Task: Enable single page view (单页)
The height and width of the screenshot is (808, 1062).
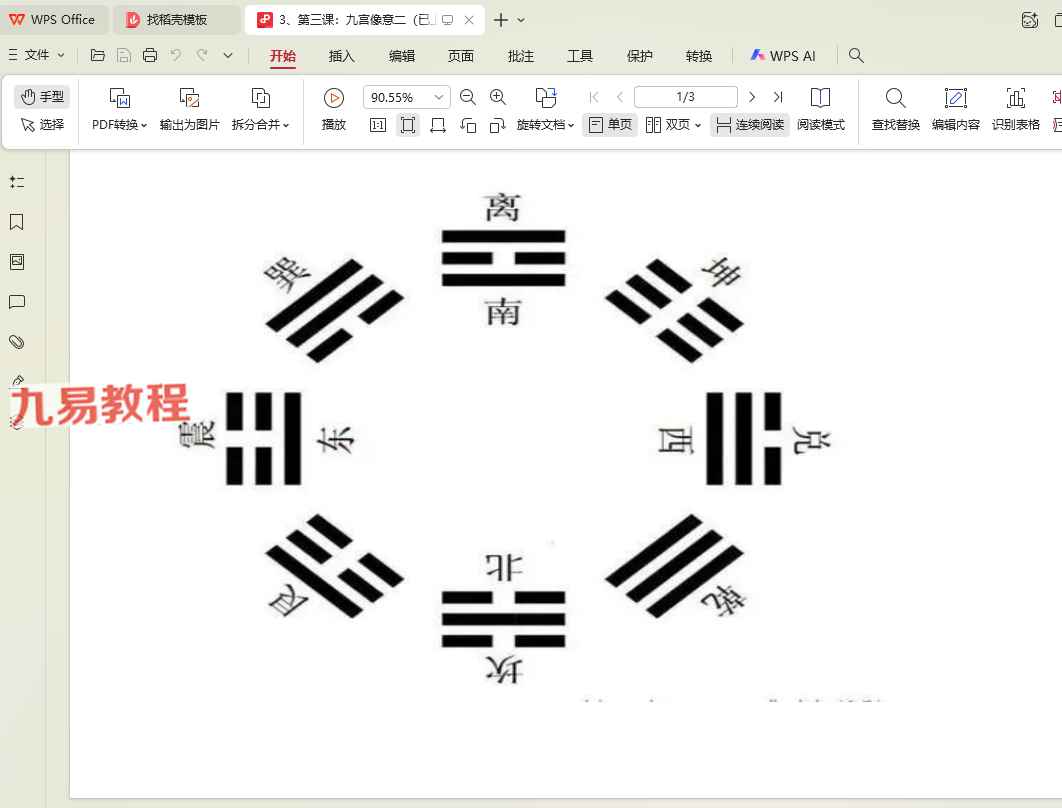Action: click(x=610, y=125)
